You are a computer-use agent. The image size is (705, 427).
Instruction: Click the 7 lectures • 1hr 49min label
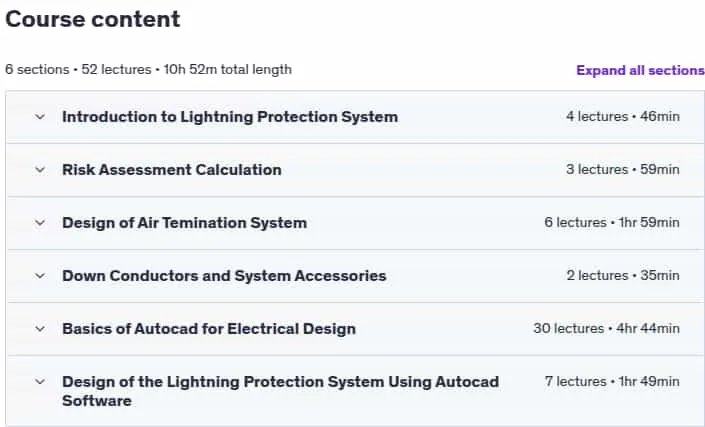coord(612,382)
